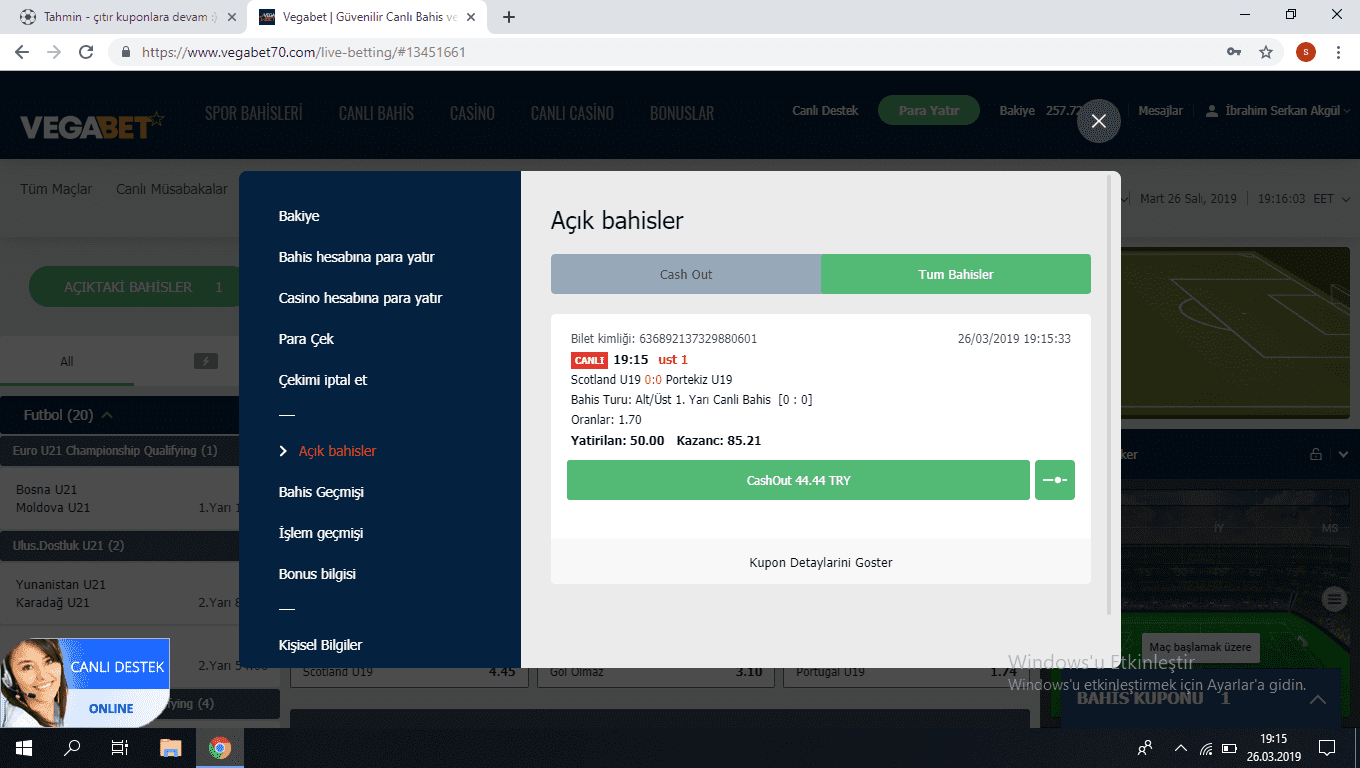Viewport: 1360px width, 768px height.
Task: Select Canlı Müsabakalar tab
Action: [x=172, y=189]
